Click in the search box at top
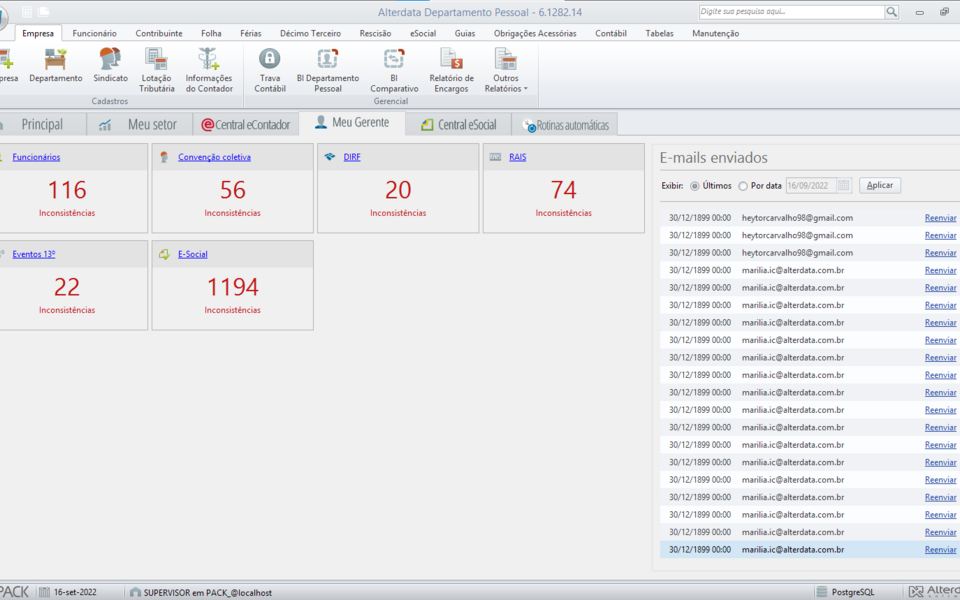Image resolution: width=960 pixels, height=600 pixels. [x=792, y=12]
